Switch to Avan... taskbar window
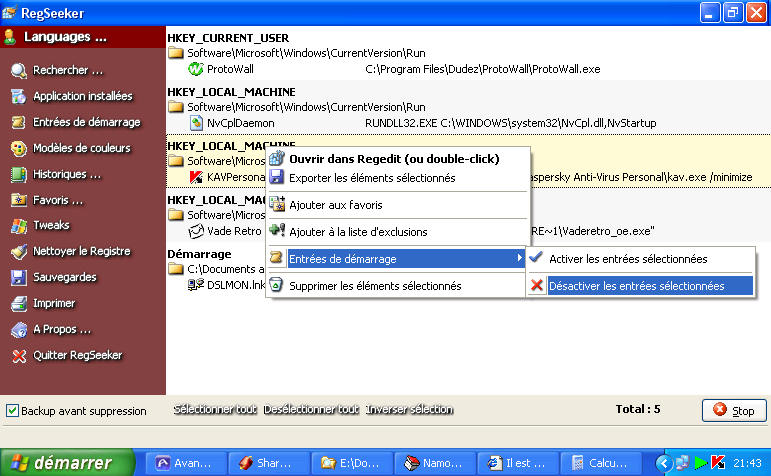The image size is (771, 476). (186, 463)
